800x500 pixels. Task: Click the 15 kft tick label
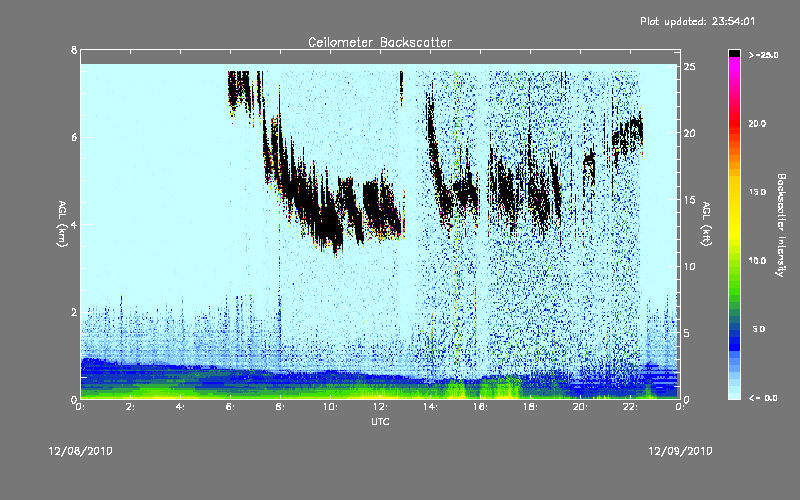point(690,200)
